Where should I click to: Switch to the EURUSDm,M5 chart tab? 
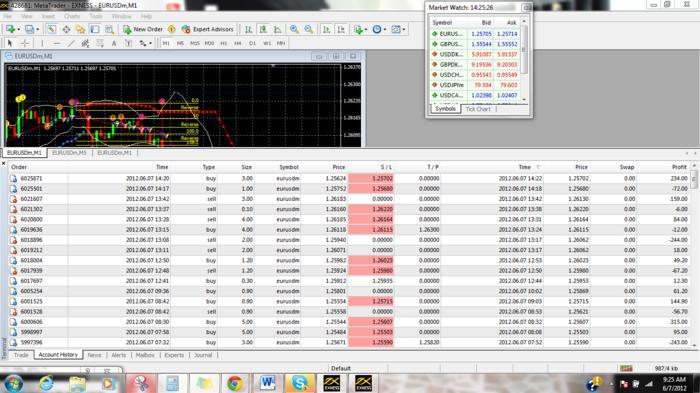click(x=69, y=153)
